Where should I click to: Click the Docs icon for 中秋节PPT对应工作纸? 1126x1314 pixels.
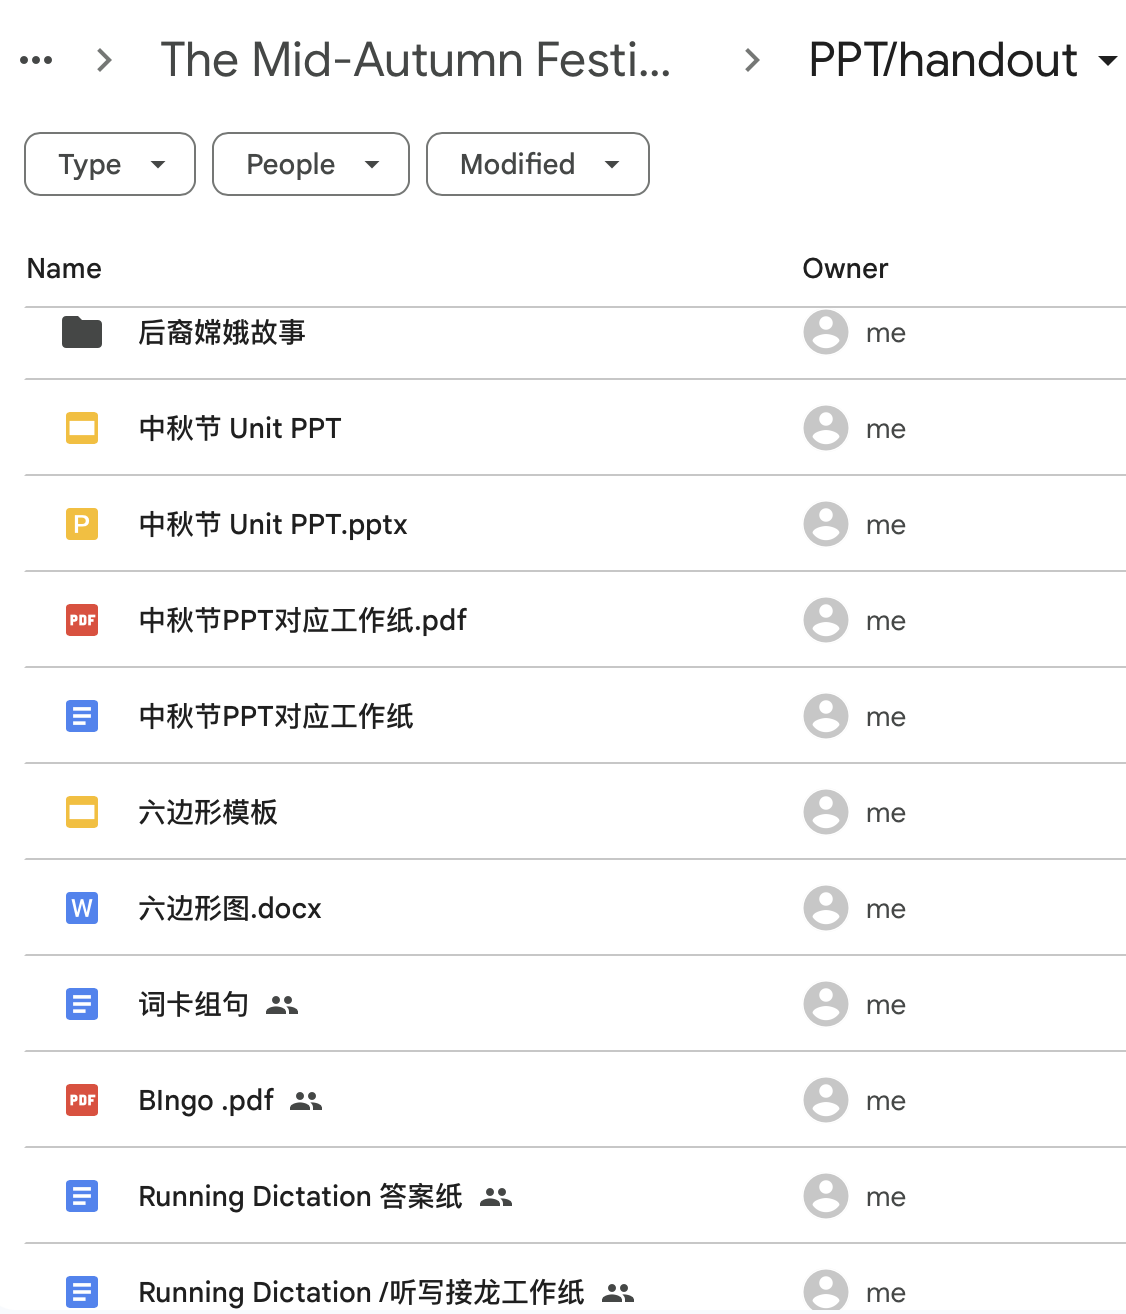tap(82, 716)
